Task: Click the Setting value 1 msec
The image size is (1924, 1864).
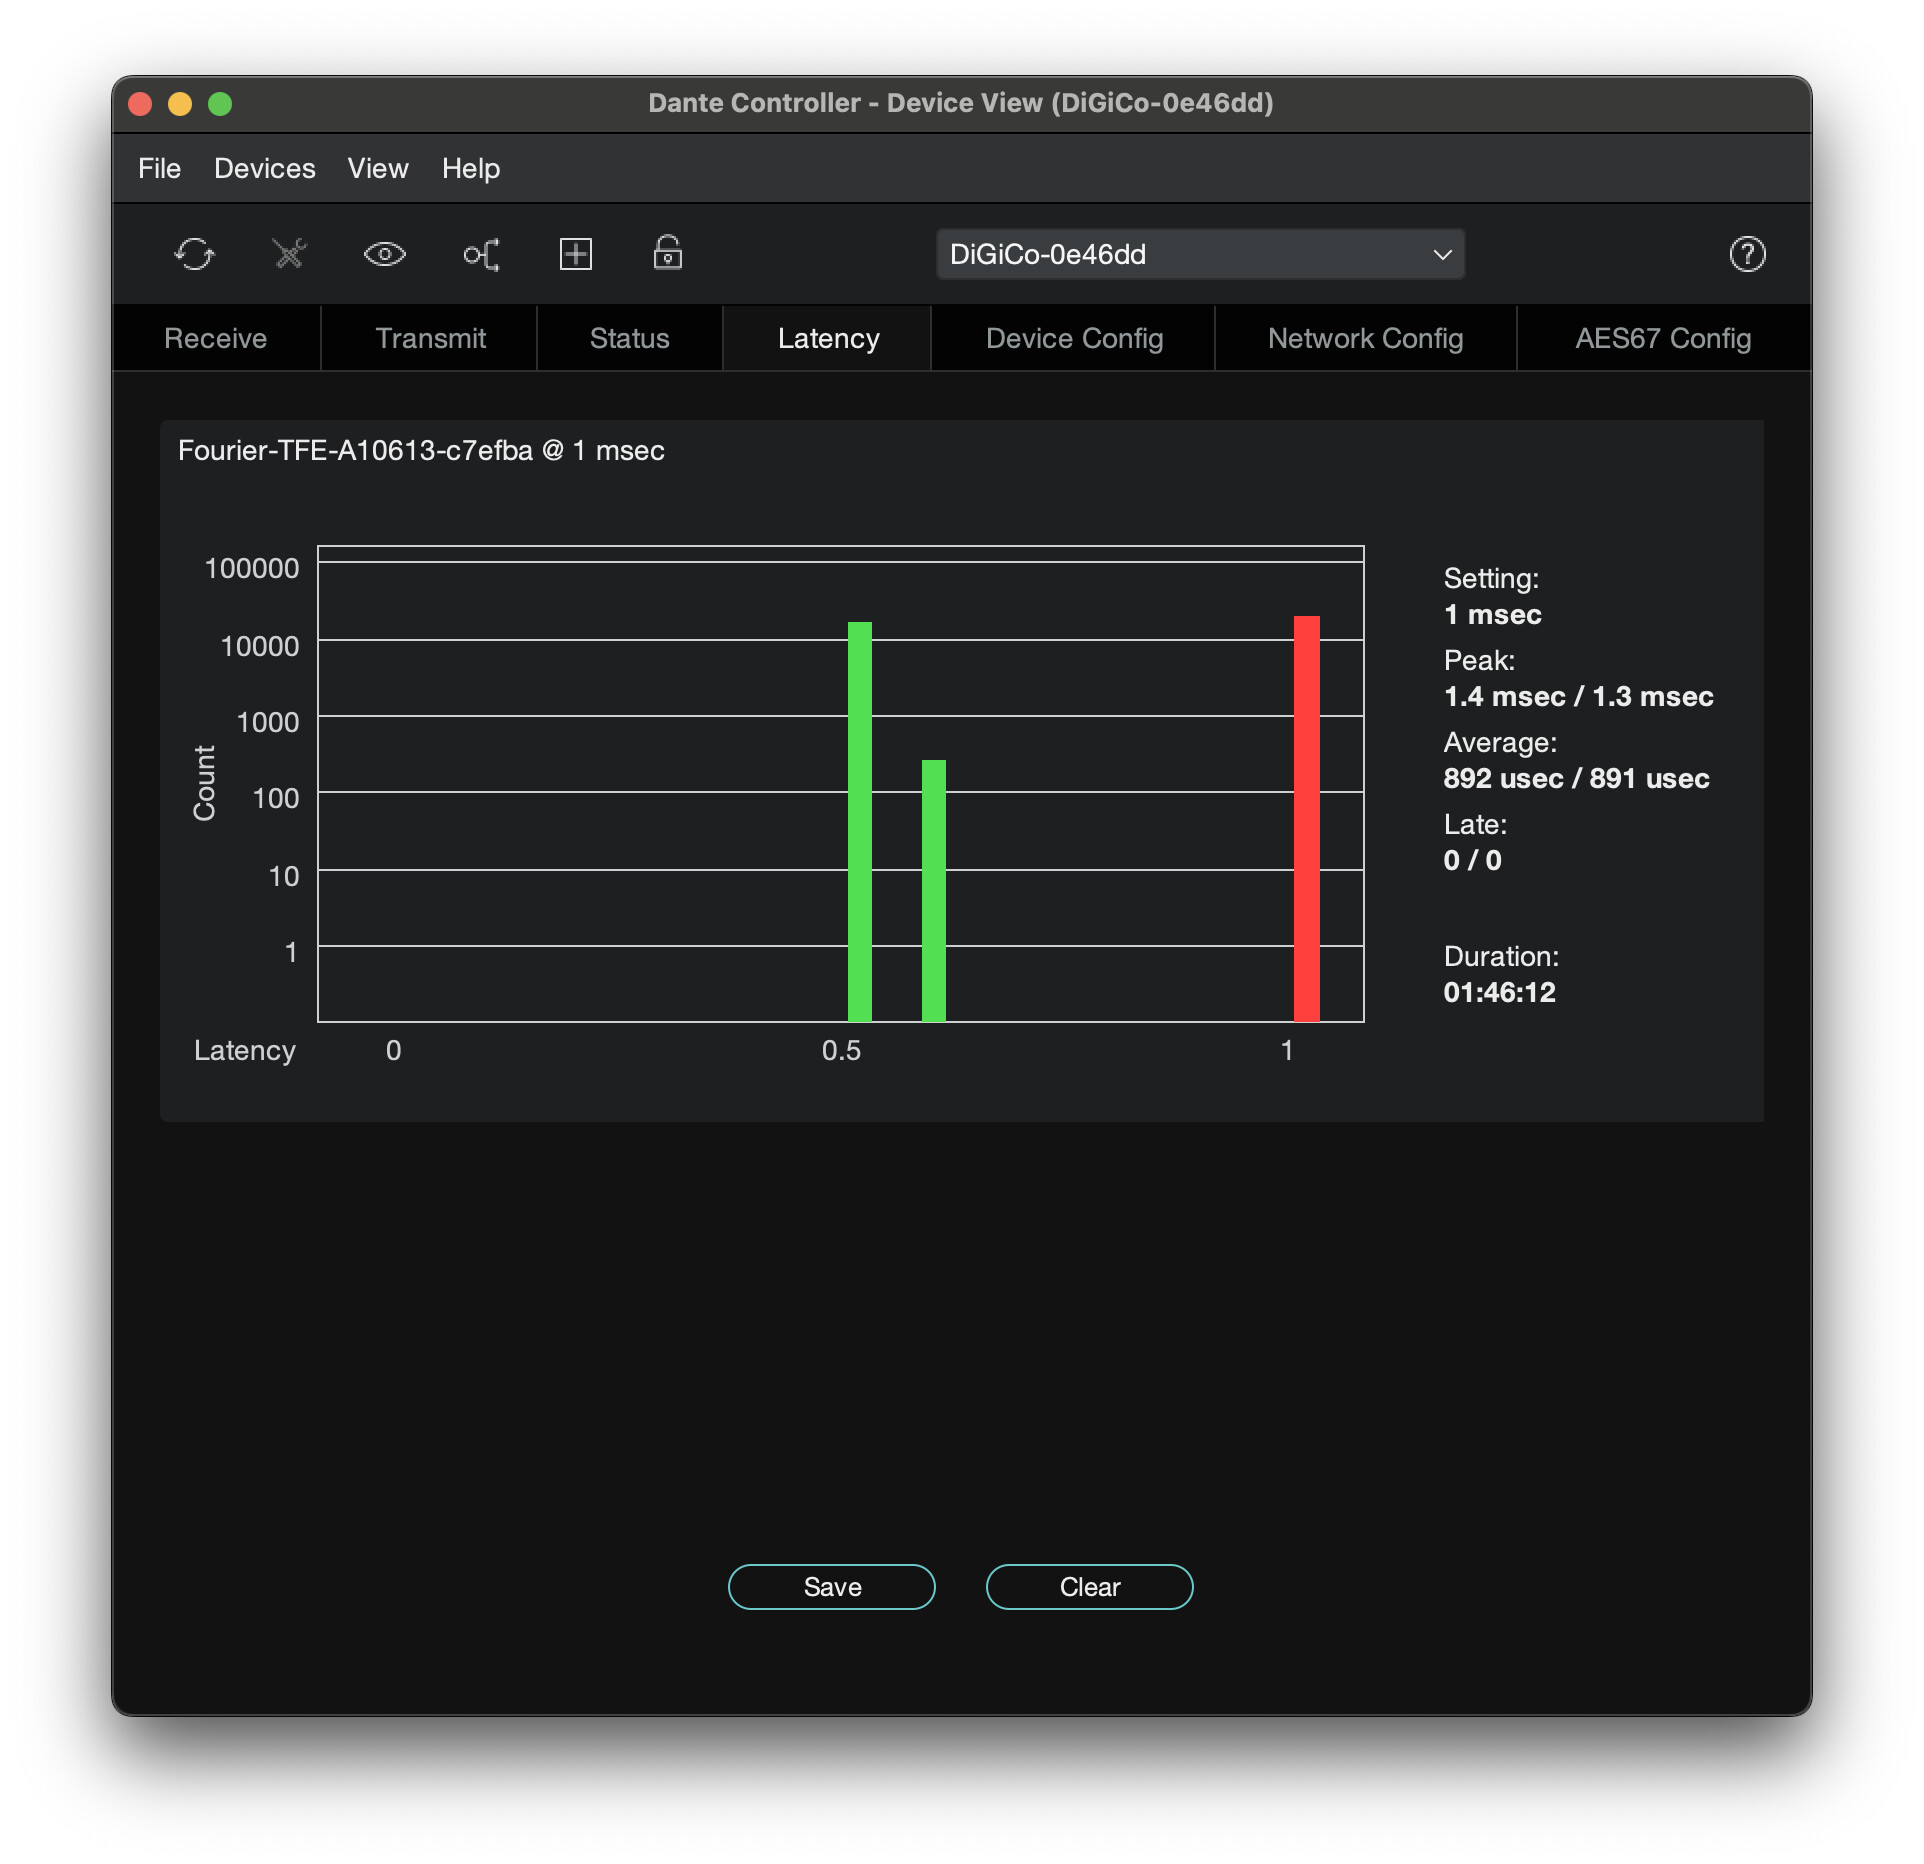Action: point(1492,614)
